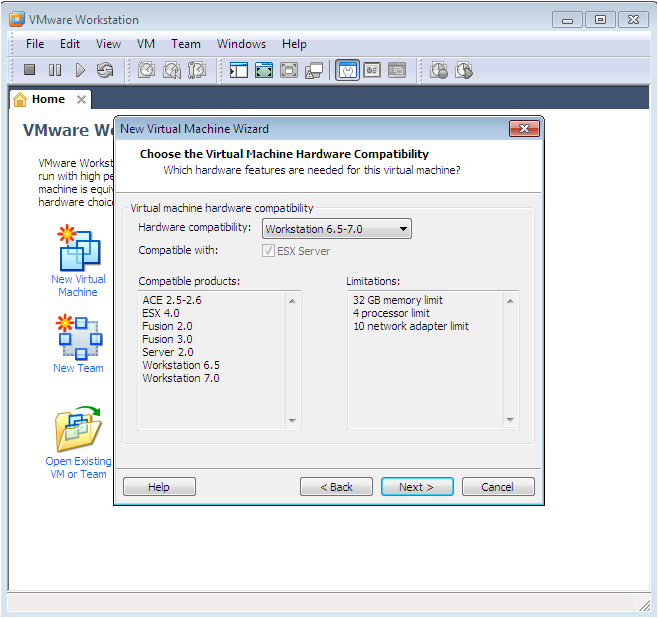This screenshot has height=618, width=658.
Task: Click the highlighted Summary view icon
Action: [x=347, y=70]
